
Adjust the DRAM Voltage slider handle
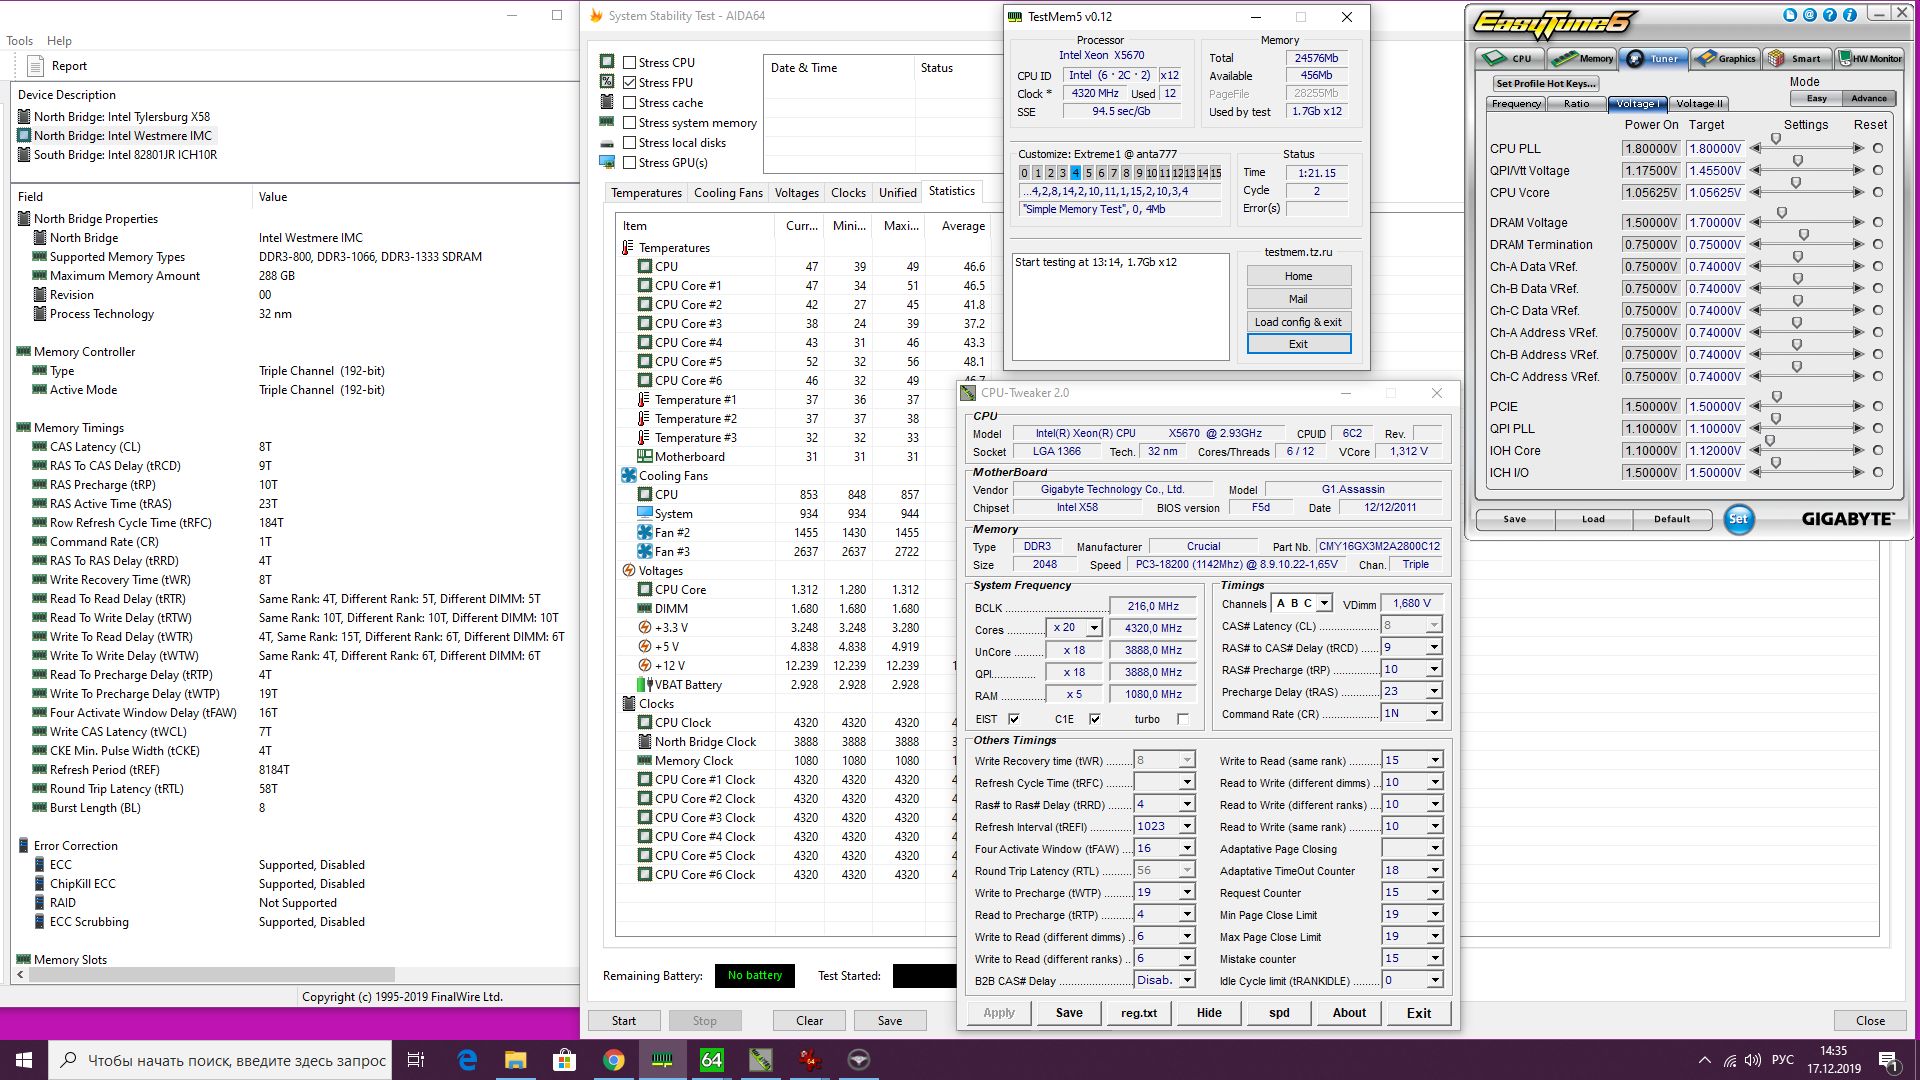point(1781,213)
